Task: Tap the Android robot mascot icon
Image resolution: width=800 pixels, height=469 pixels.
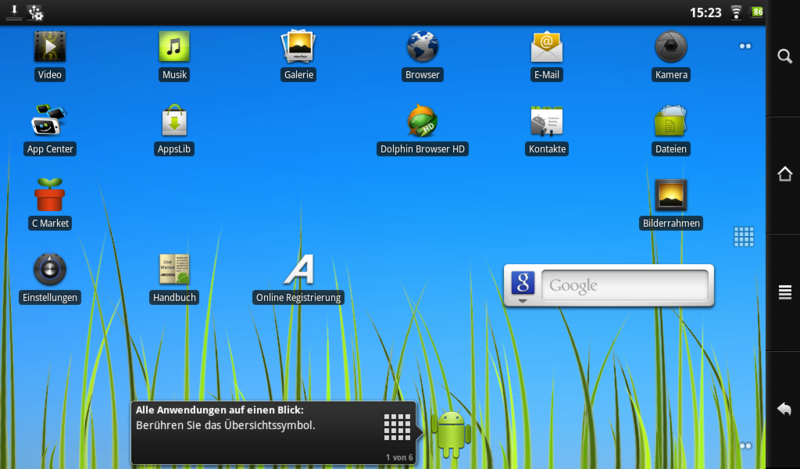Action: [451, 433]
